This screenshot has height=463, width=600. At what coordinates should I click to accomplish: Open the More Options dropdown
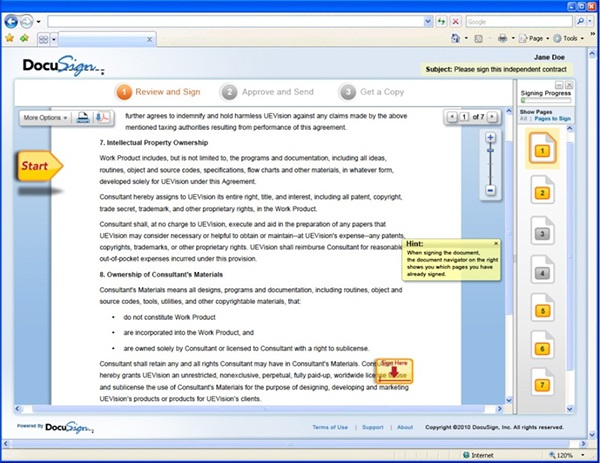coord(45,118)
